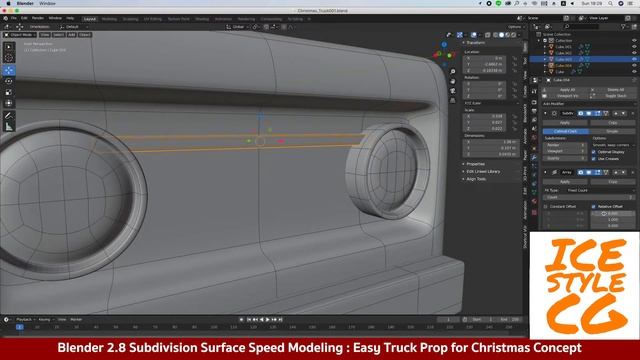This screenshot has width=640, height=360.
Task: Click the Subdivisions Viewport level field
Action: tap(565, 151)
